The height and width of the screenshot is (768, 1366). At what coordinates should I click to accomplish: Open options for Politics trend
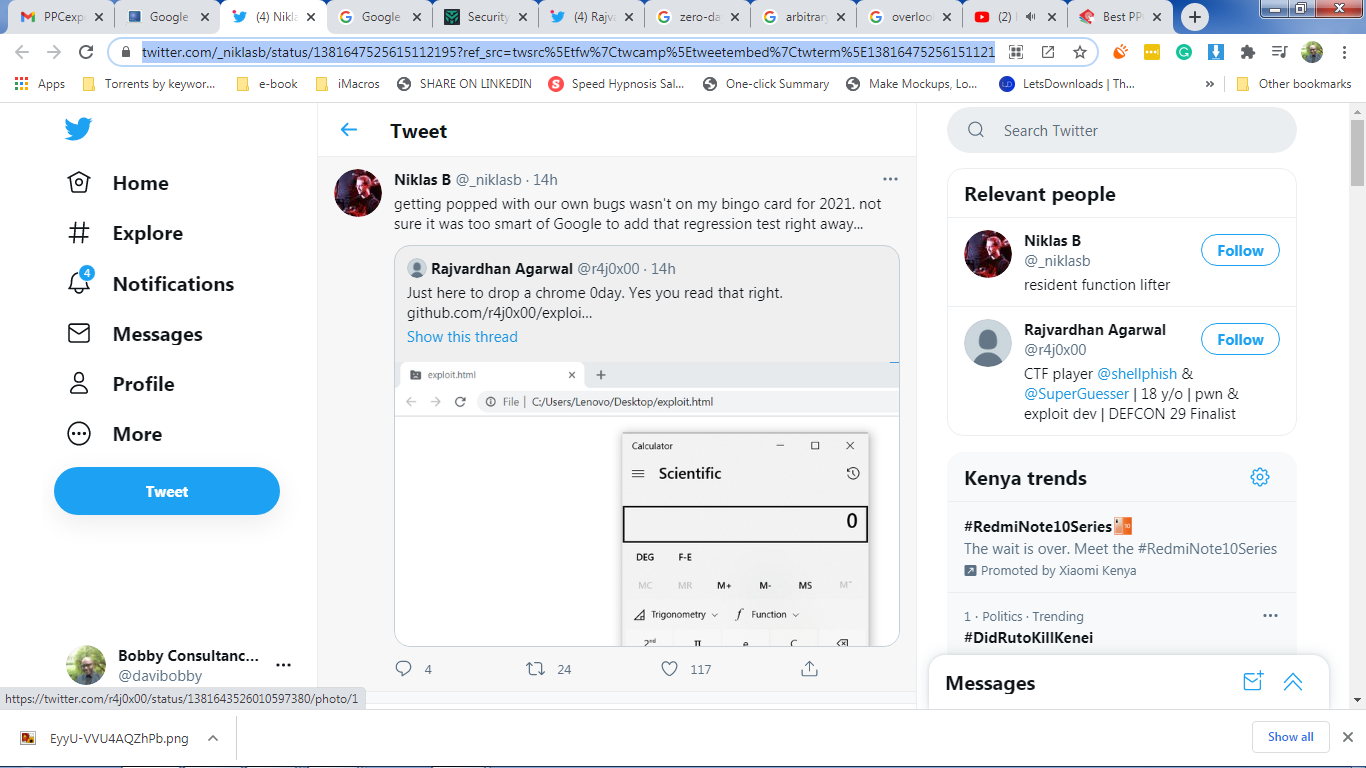[x=1270, y=616]
